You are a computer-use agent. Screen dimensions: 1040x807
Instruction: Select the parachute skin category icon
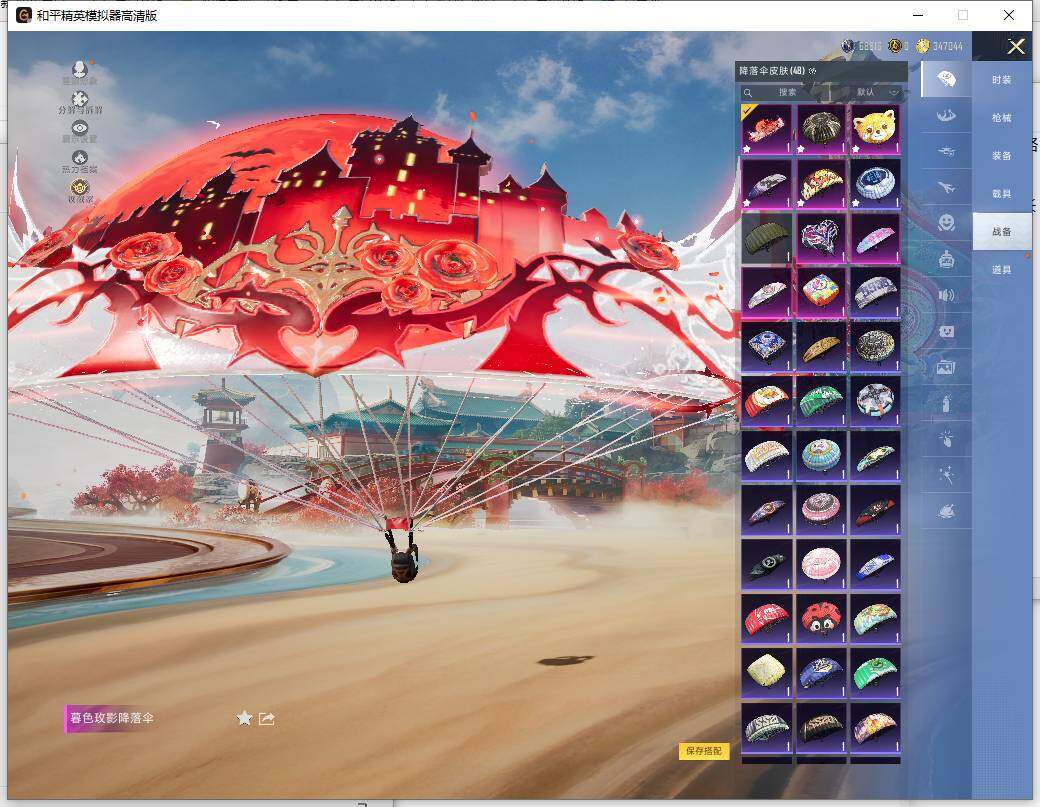point(946,80)
